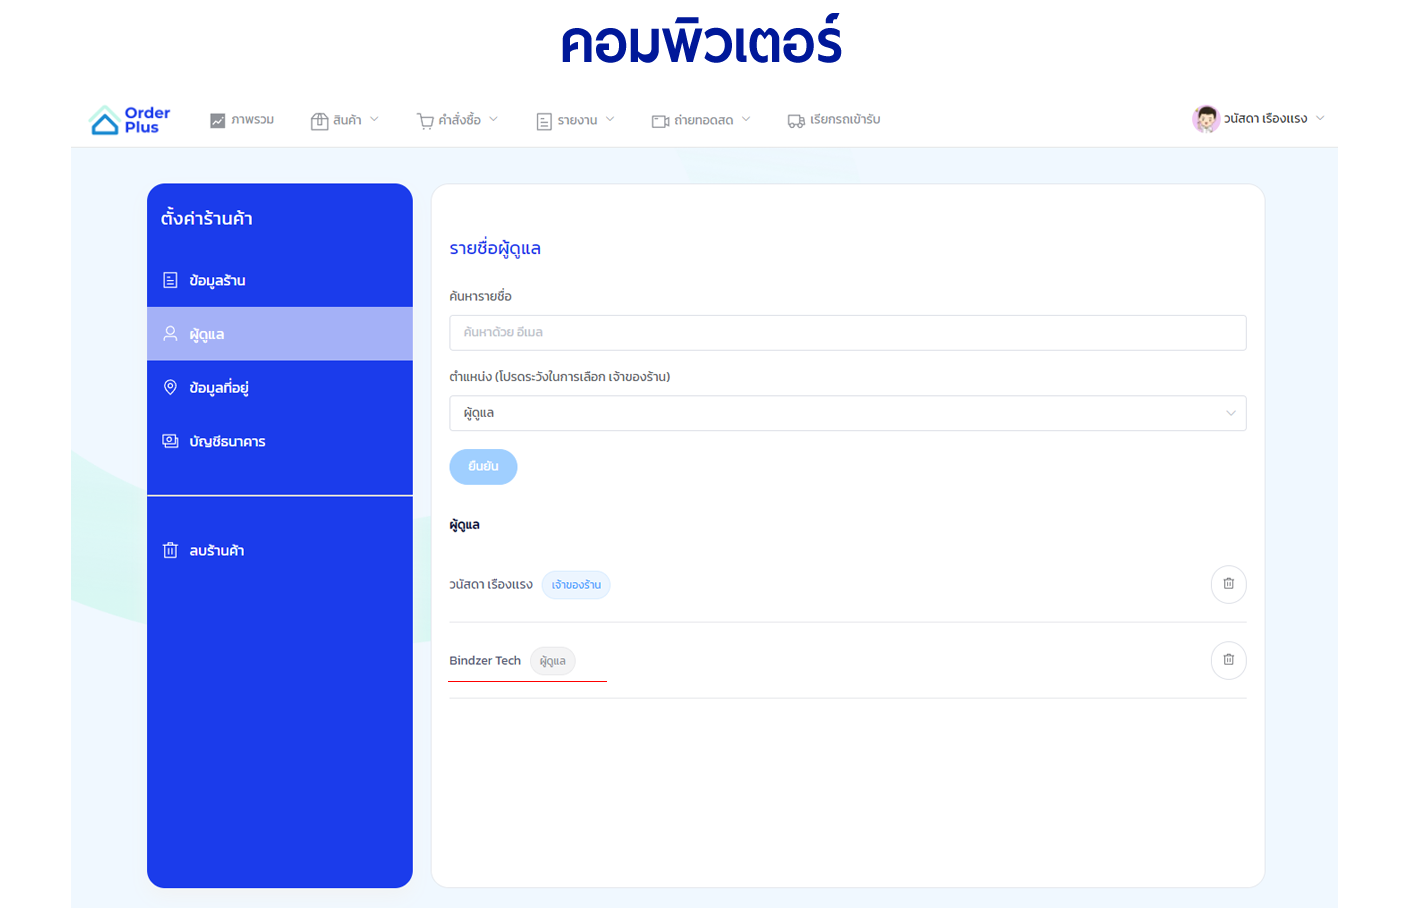Select ข้อมูลร้าน in the settings sidebar

(280, 280)
